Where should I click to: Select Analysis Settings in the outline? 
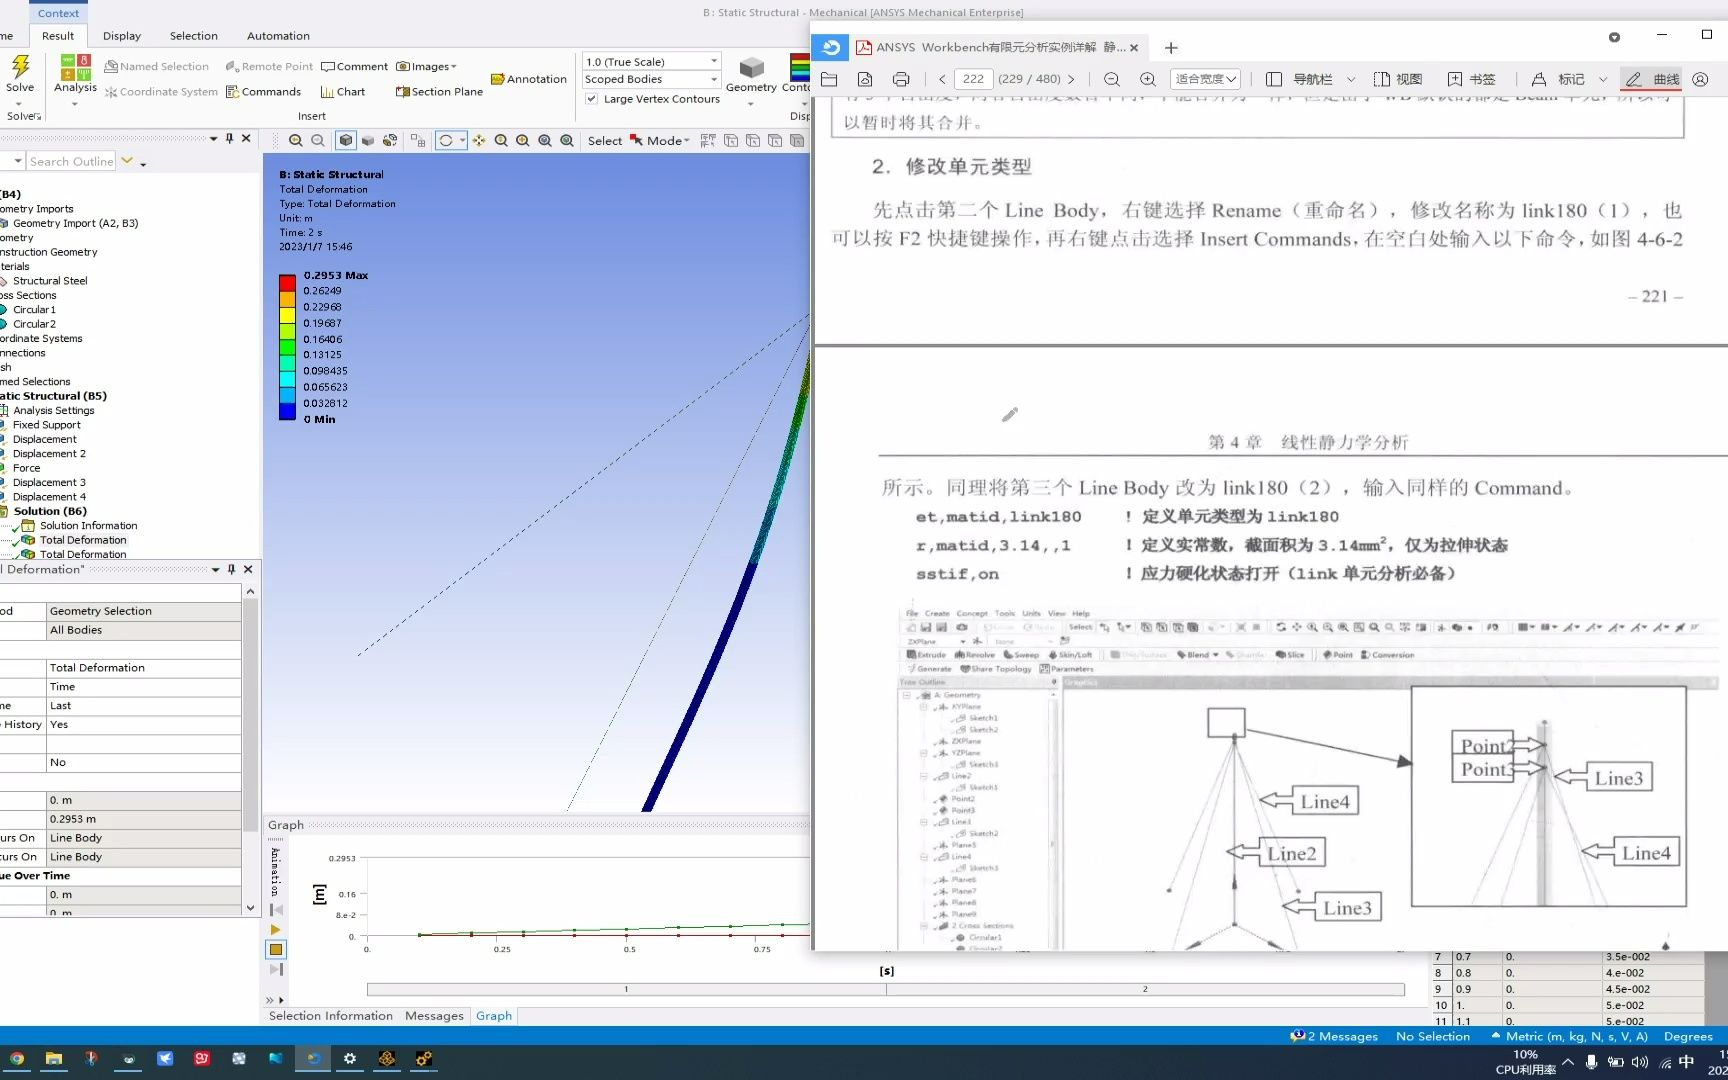pos(54,410)
